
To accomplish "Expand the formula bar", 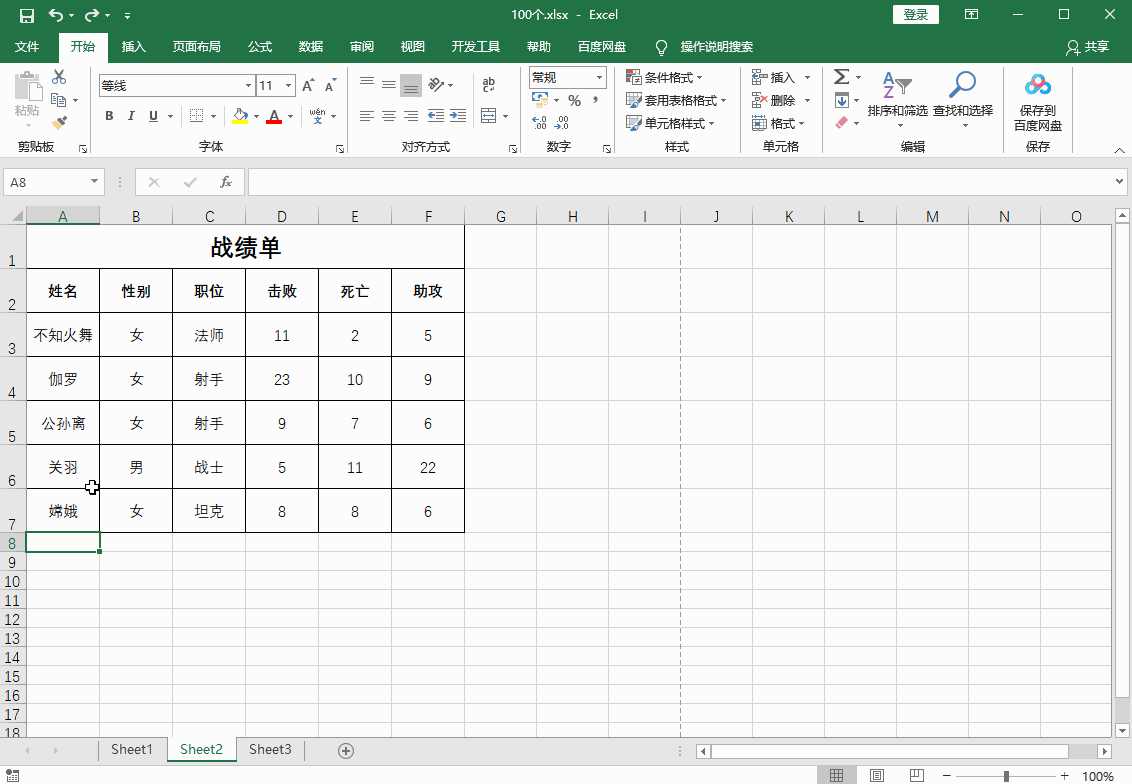I will pyautogui.click(x=1119, y=182).
